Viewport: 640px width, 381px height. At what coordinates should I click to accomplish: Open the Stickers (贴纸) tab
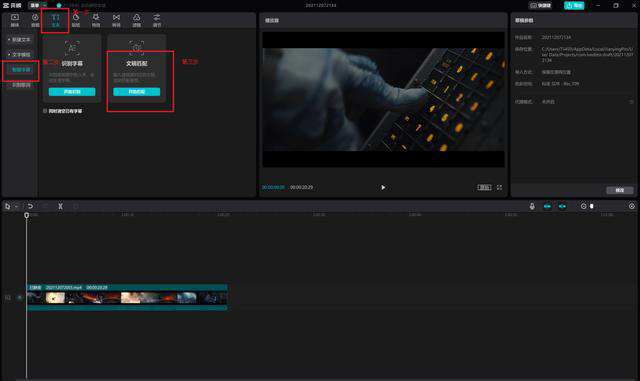pyautogui.click(x=76, y=20)
